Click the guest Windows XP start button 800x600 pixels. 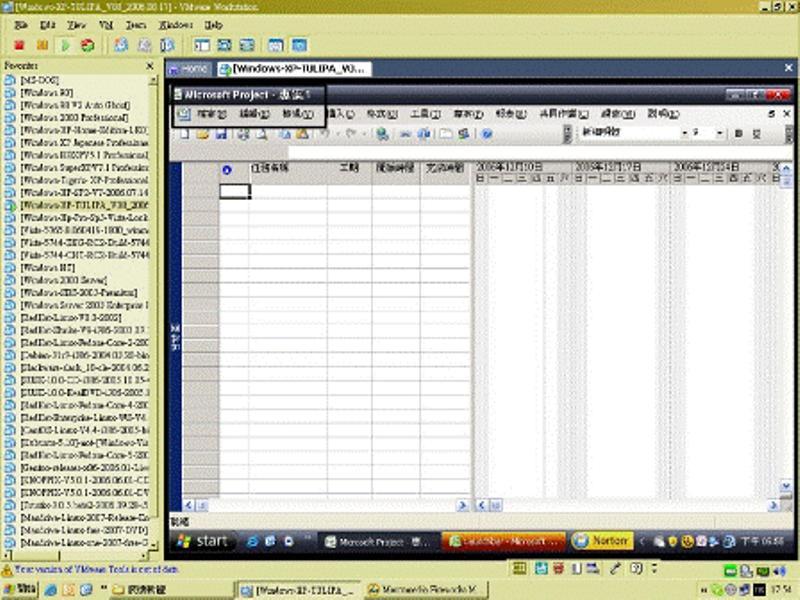[x=202, y=541]
